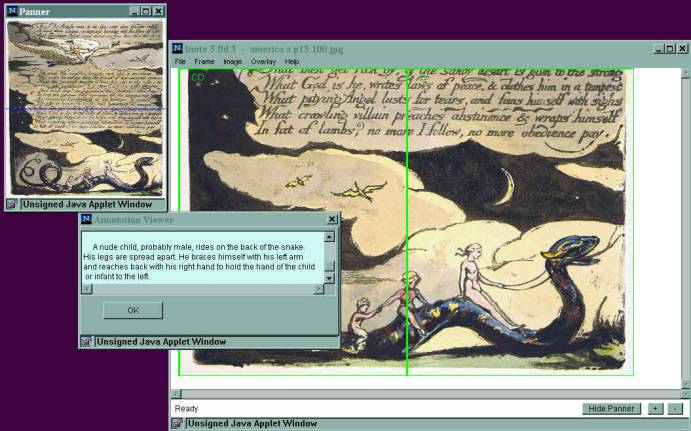Click the Ready status text
This screenshot has height=431, width=691.
[186, 409]
